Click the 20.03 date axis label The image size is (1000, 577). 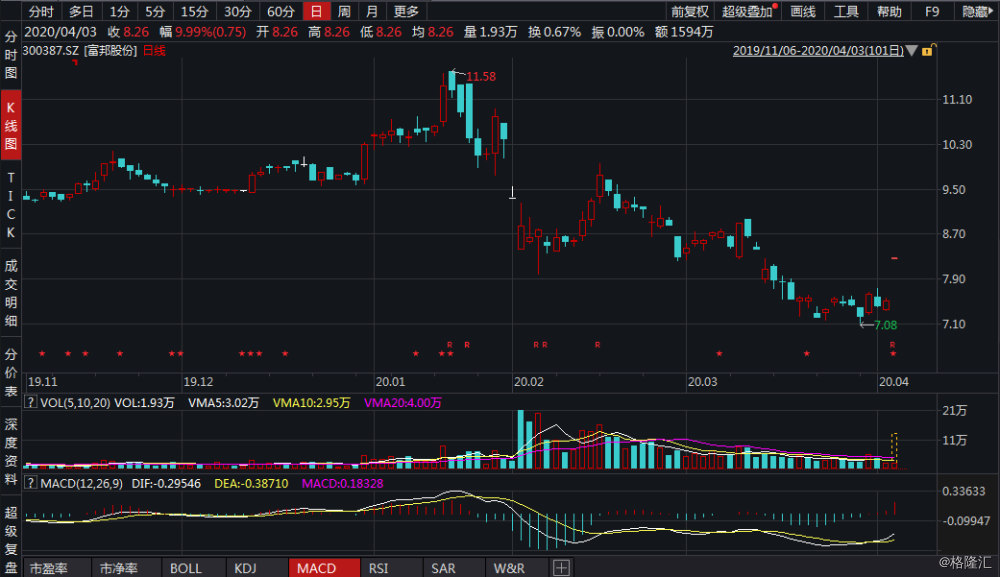coord(702,382)
